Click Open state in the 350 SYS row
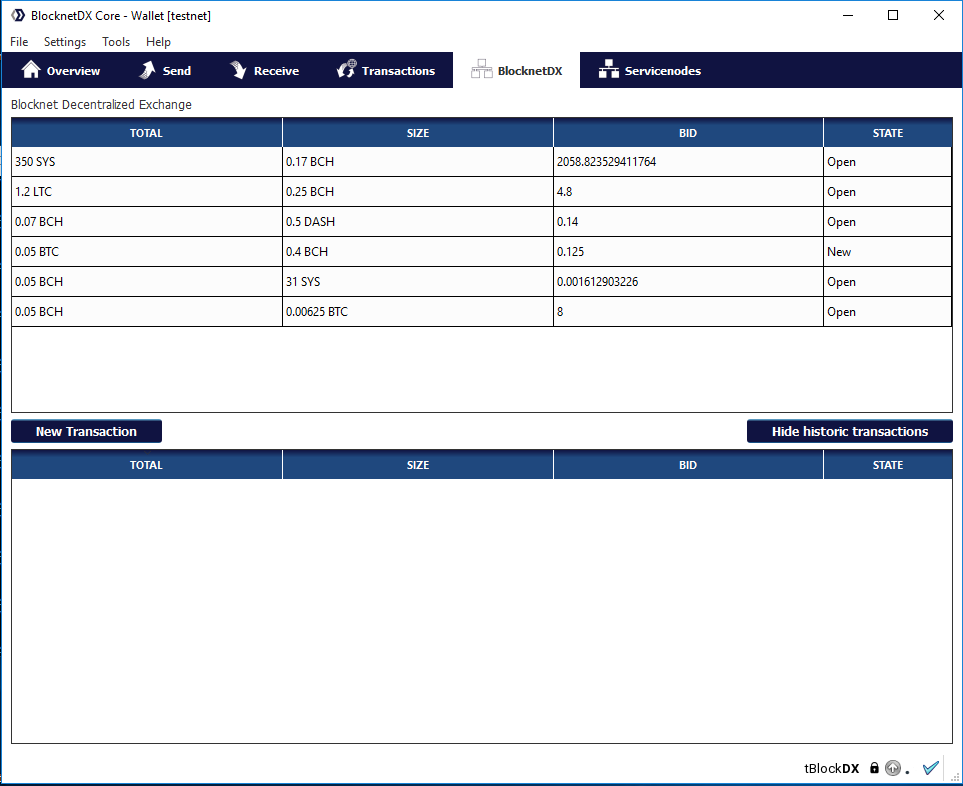This screenshot has width=963, height=786. click(887, 161)
